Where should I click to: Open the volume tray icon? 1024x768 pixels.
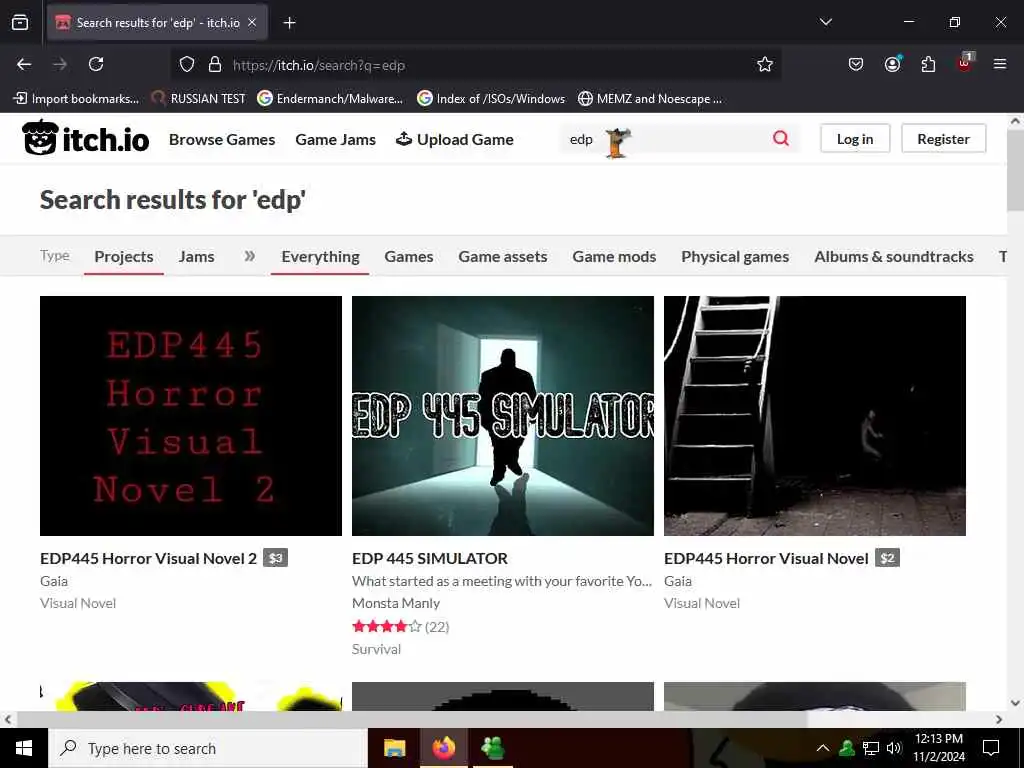pos(894,748)
